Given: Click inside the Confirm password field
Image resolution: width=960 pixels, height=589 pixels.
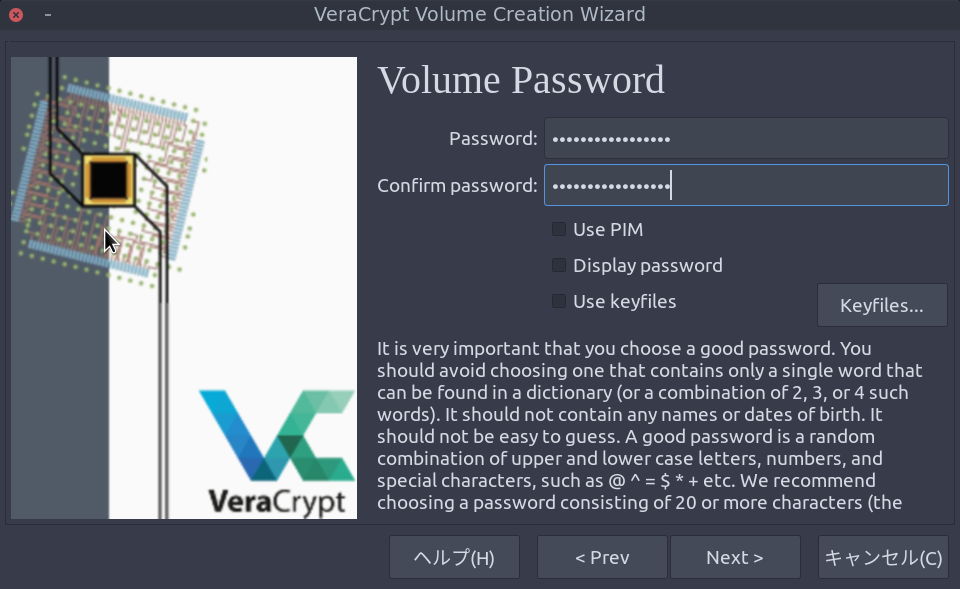Looking at the screenshot, I should [x=745, y=185].
